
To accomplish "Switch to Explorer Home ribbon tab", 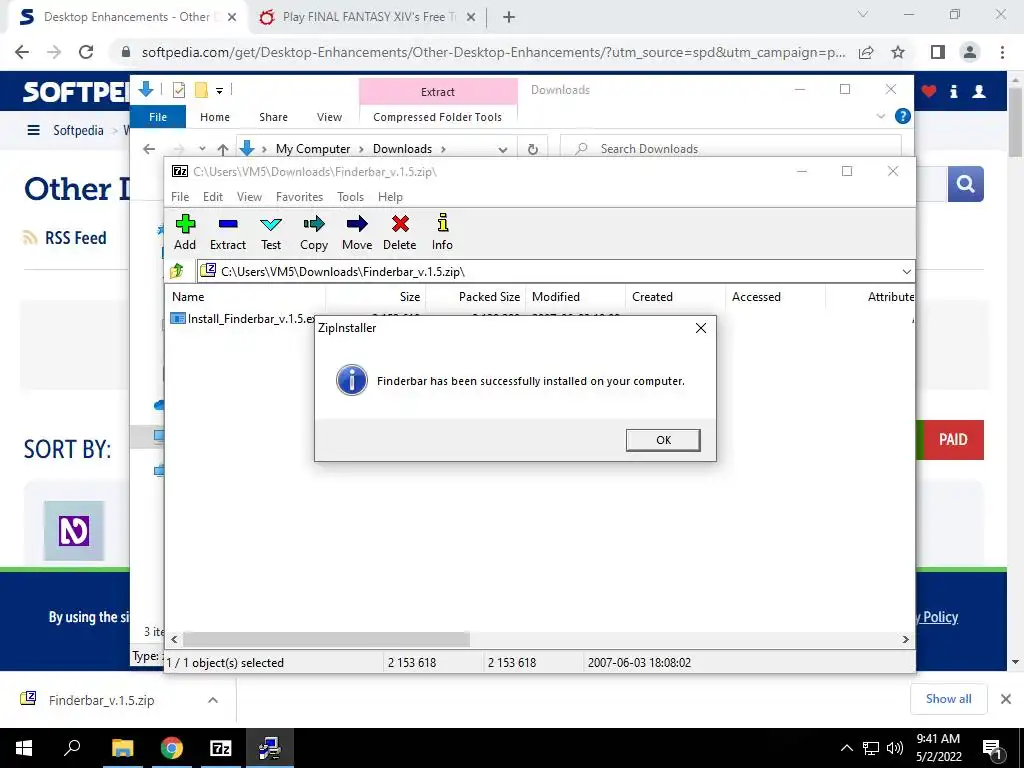I will 215,117.
